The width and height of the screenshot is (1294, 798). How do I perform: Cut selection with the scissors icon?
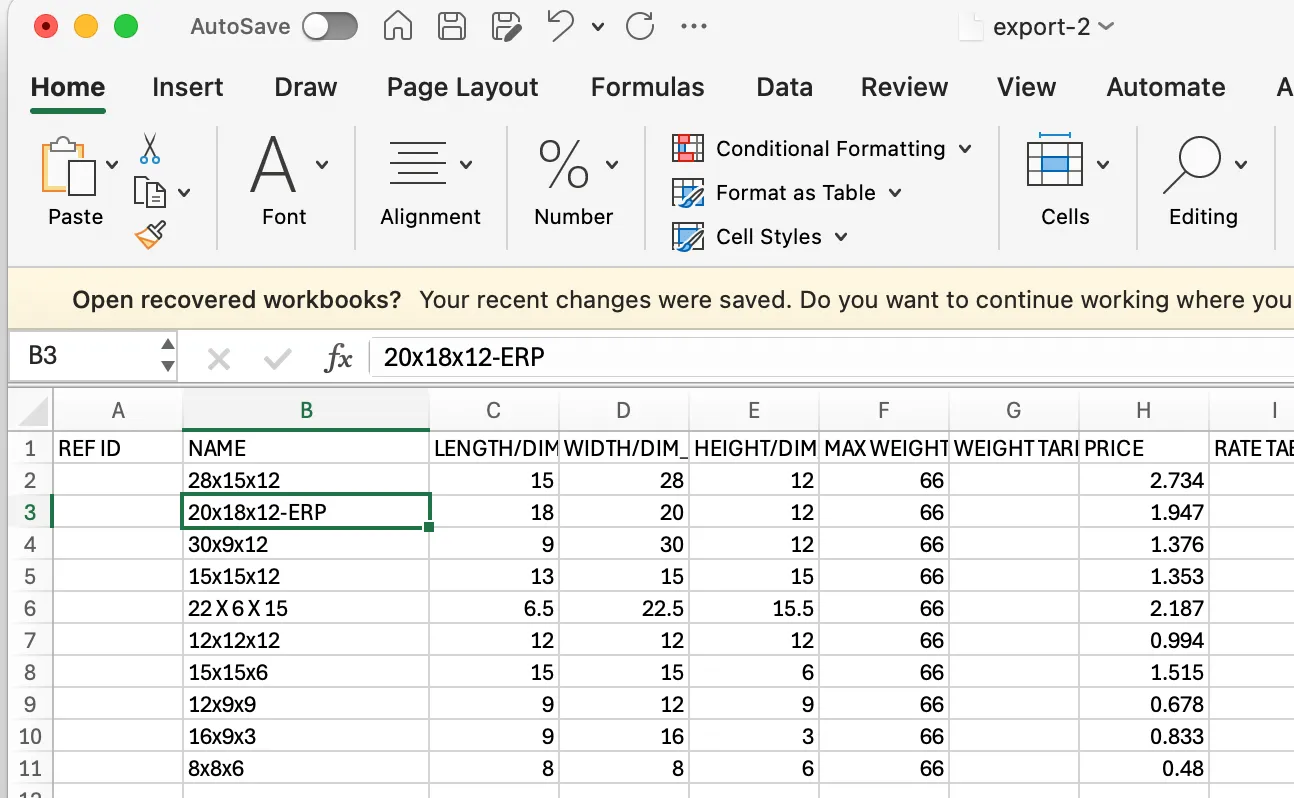pyautogui.click(x=150, y=149)
